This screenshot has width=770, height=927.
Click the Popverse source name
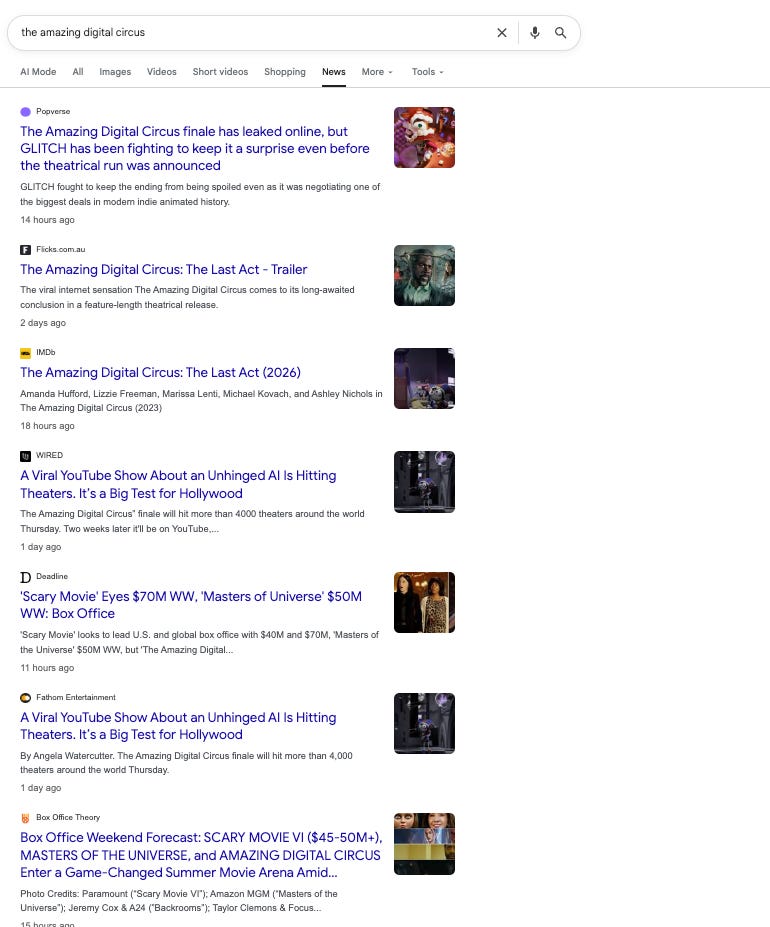pos(53,111)
